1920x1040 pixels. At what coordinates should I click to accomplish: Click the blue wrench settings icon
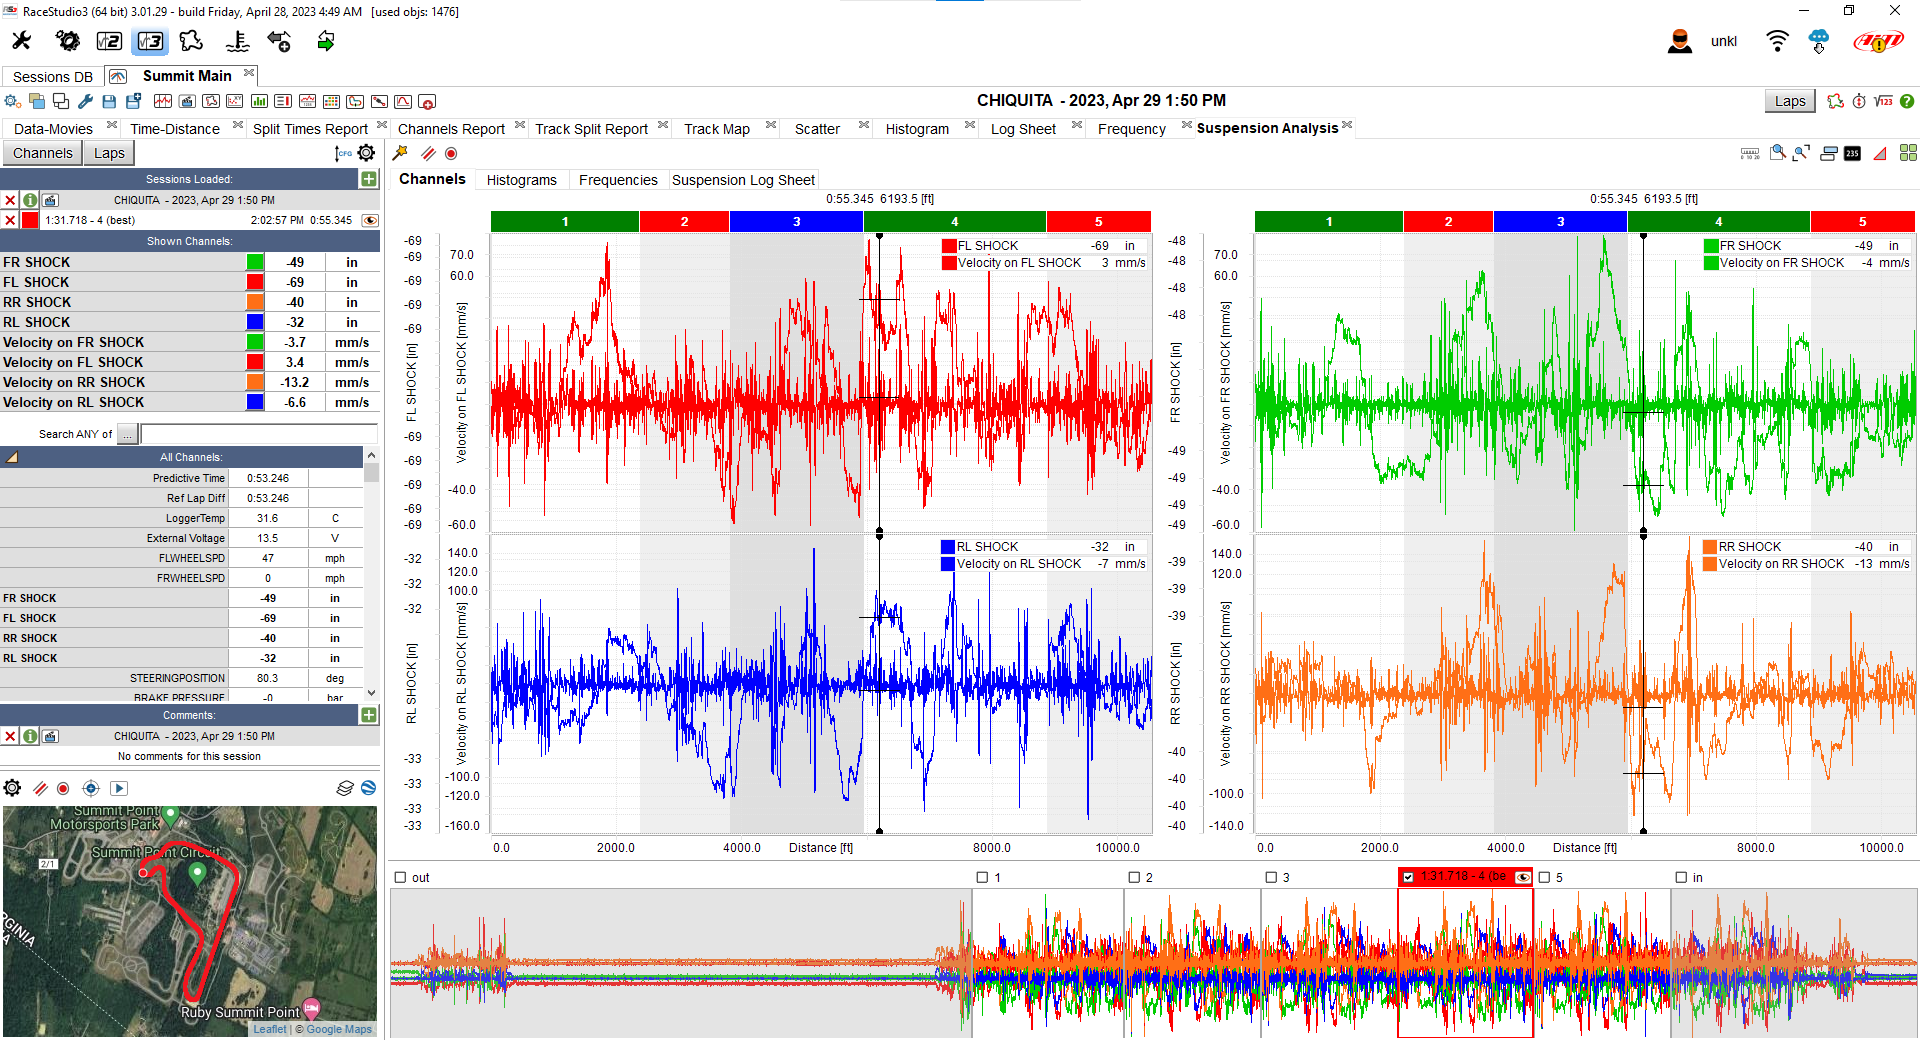tap(85, 101)
